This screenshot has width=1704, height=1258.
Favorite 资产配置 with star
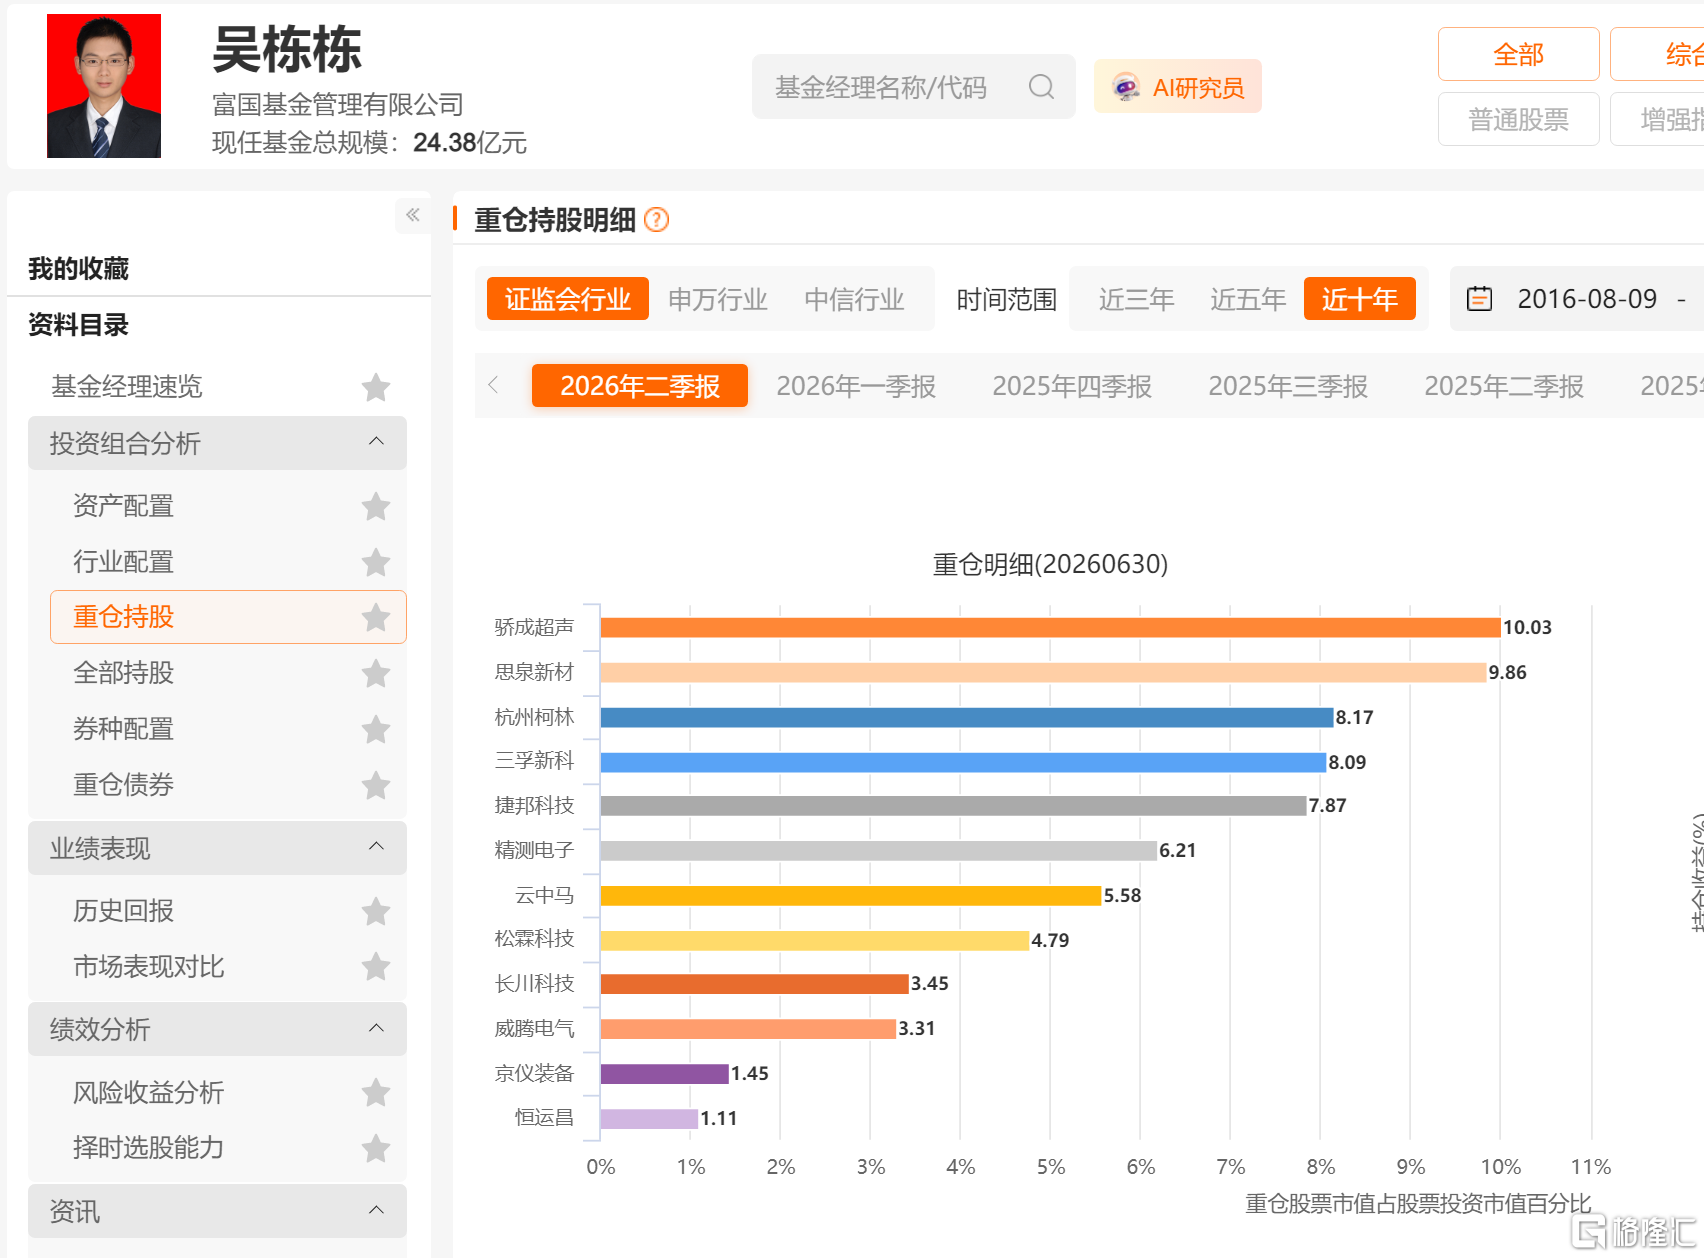pyautogui.click(x=376, y=506)
